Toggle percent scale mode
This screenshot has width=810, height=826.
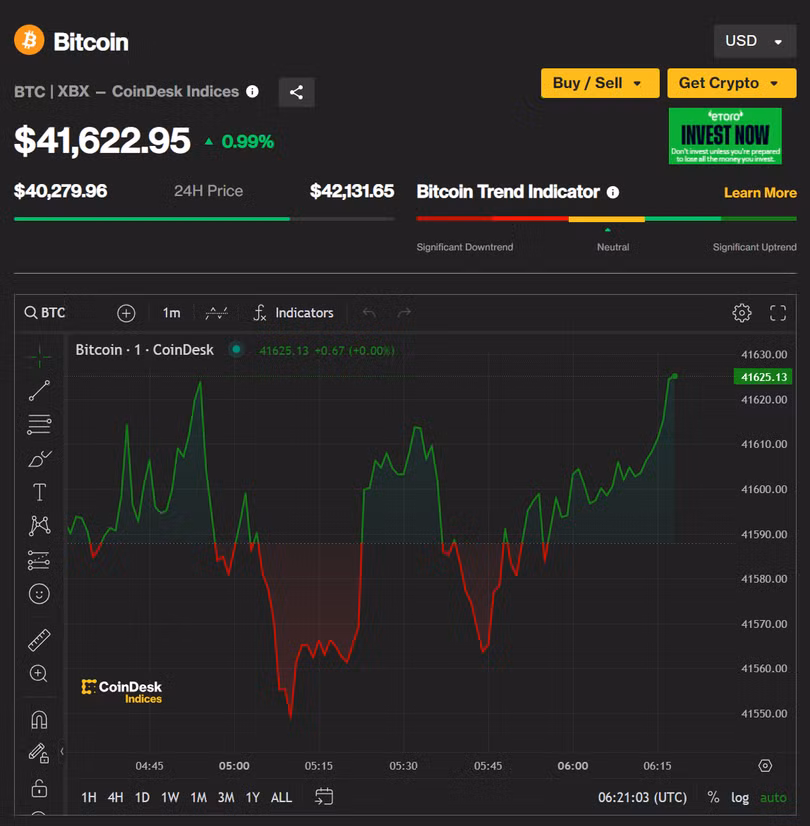pos(713,797)
